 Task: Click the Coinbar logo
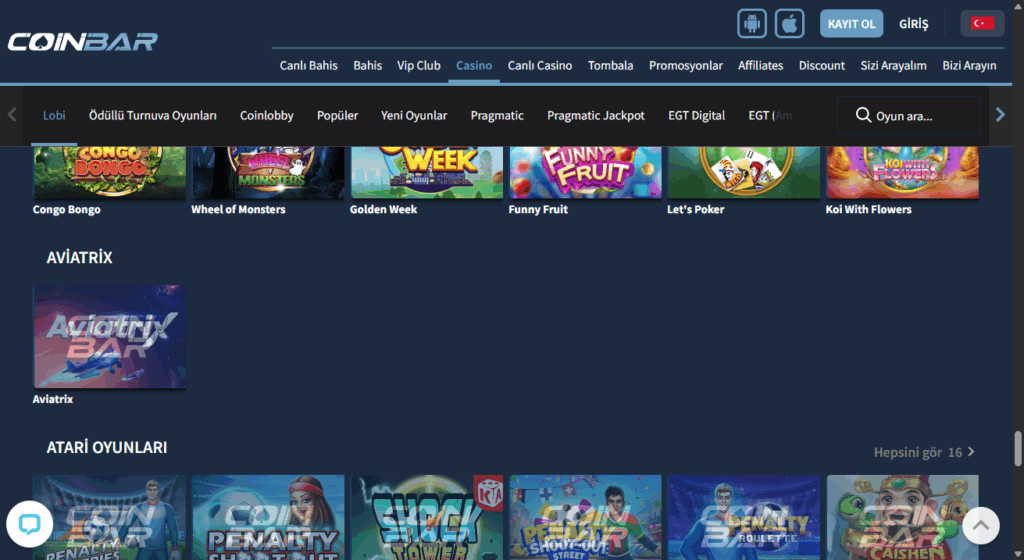click(x=82, y=42)
